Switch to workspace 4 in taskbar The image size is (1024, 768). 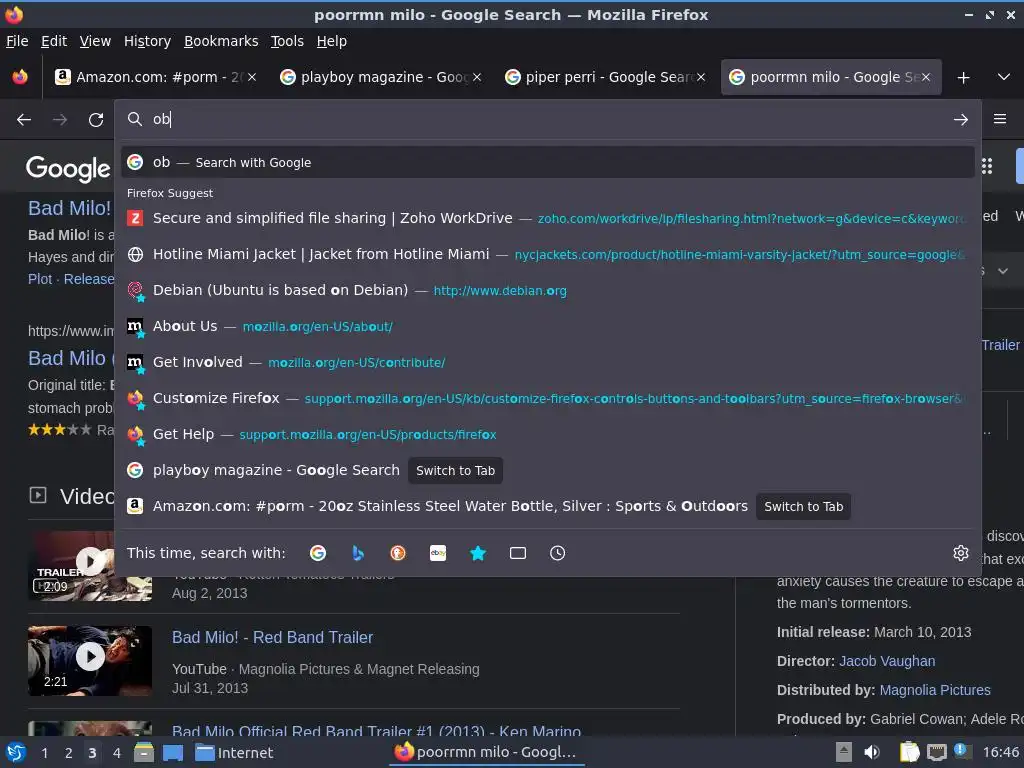(116, 753)
